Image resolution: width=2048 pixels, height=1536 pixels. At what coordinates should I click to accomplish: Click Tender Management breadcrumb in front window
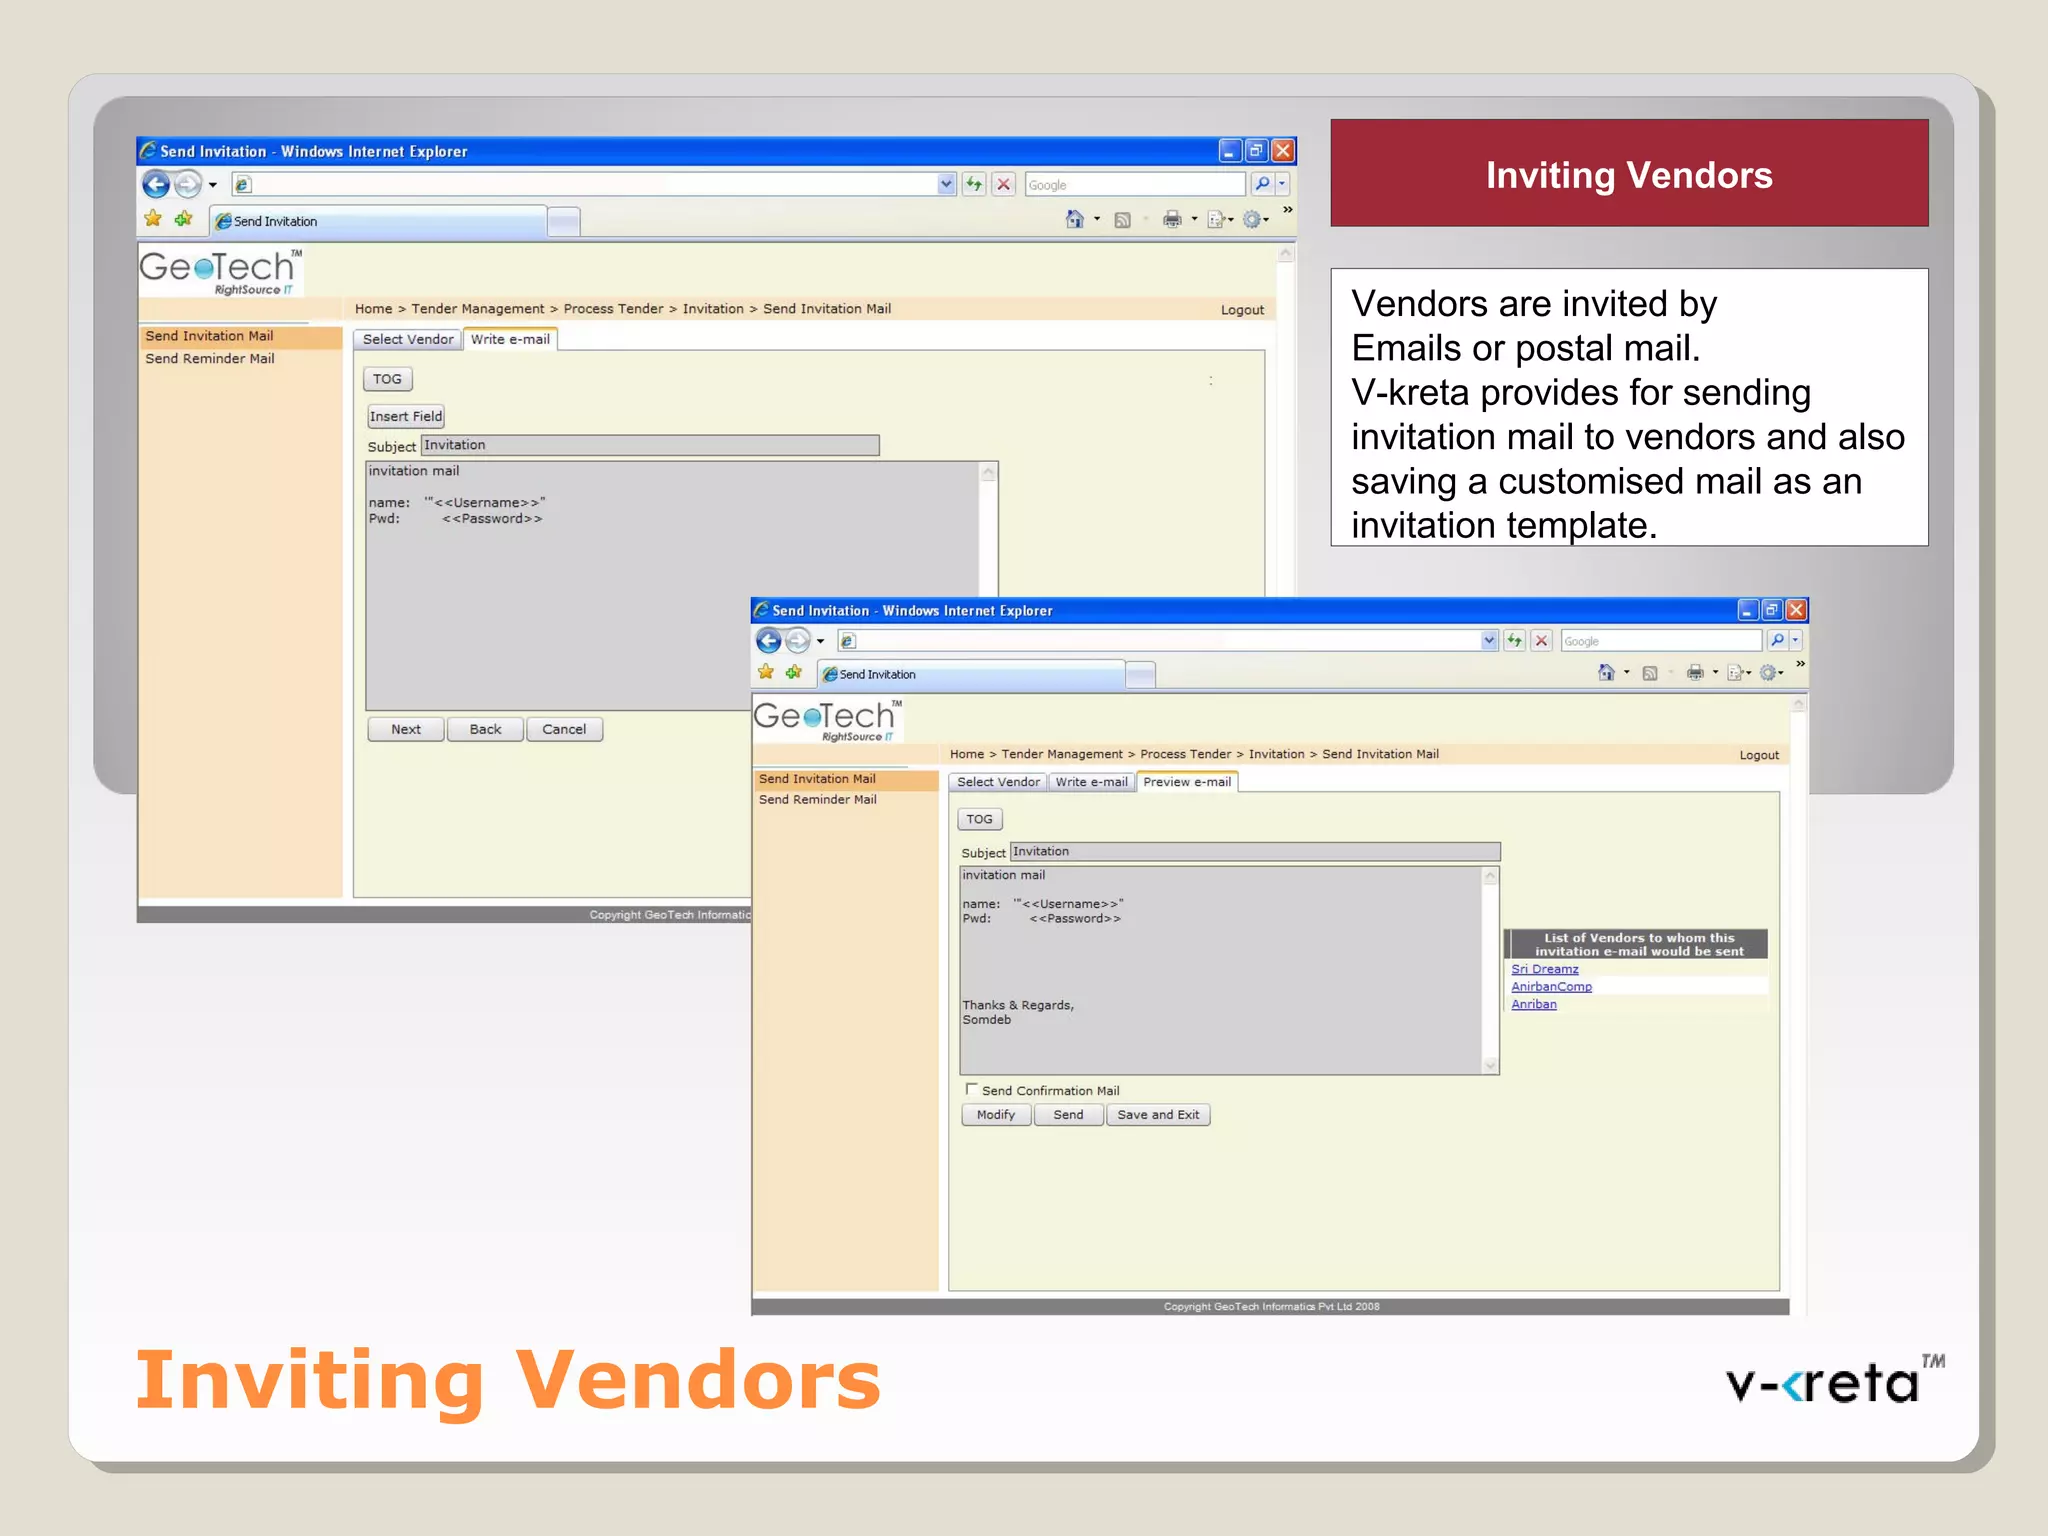1062,754
